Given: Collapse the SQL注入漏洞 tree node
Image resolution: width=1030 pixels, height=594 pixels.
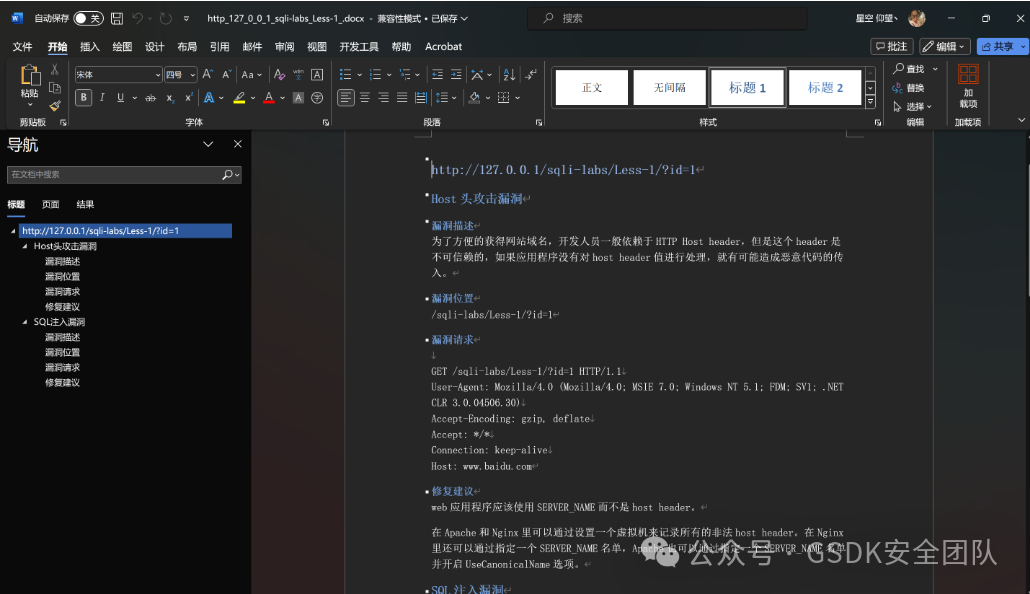Looking at the screenshot, I should [25, 322].
